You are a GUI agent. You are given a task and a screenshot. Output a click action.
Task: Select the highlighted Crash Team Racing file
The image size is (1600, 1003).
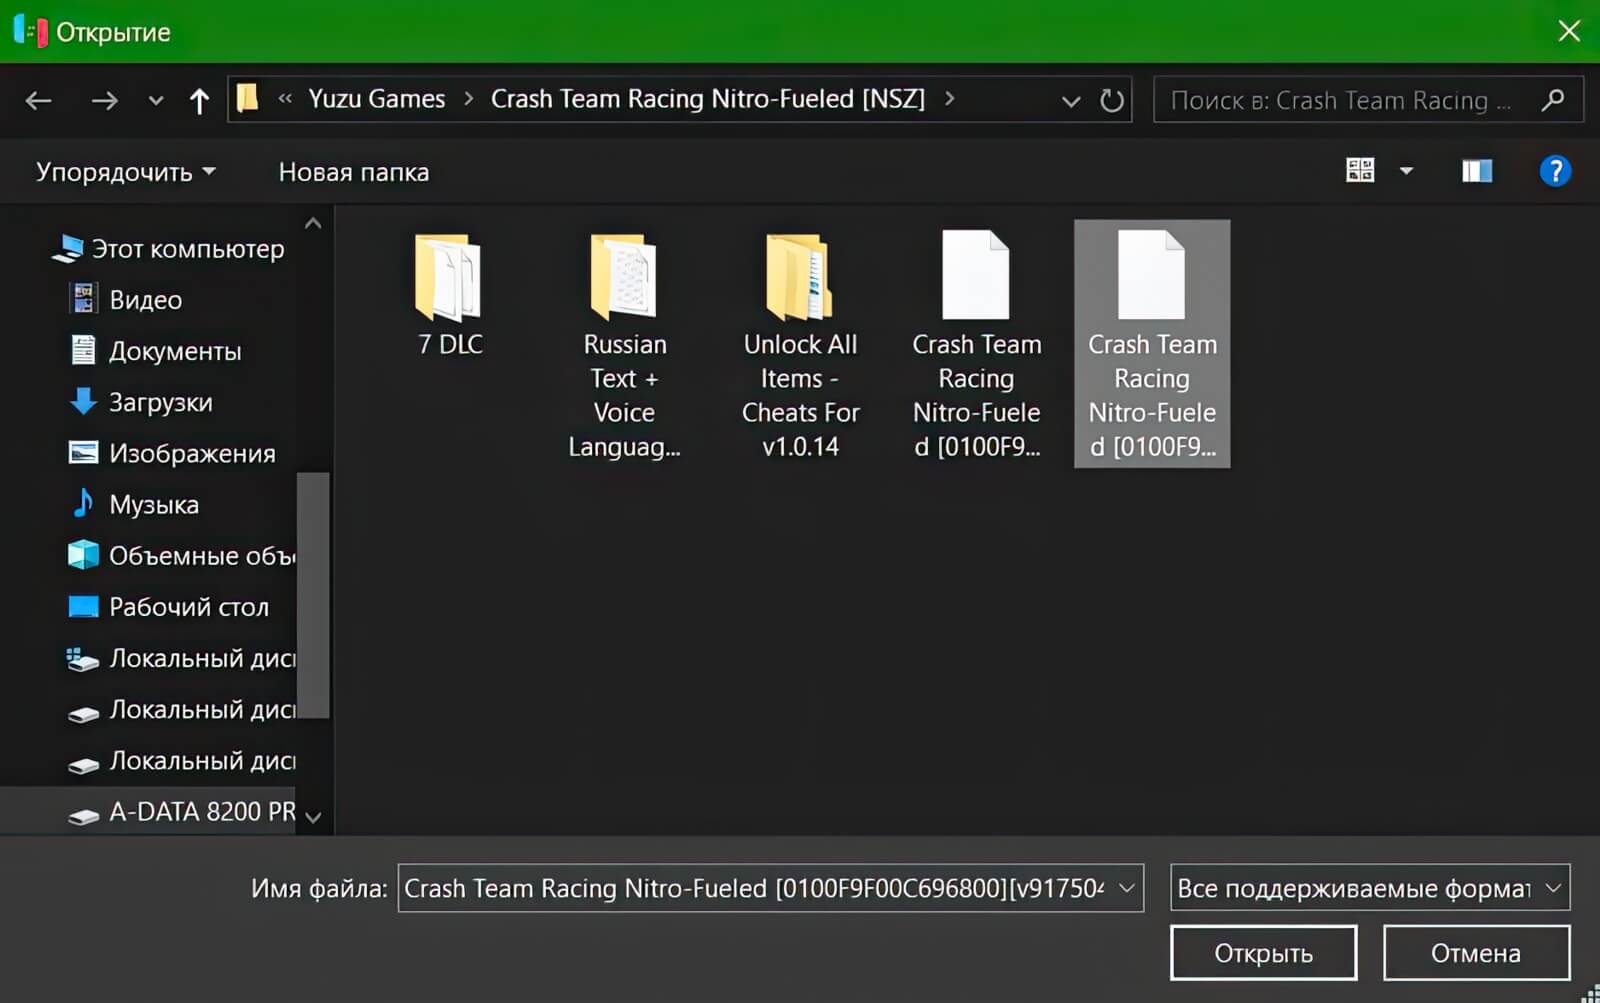[x=1152, y=344]
